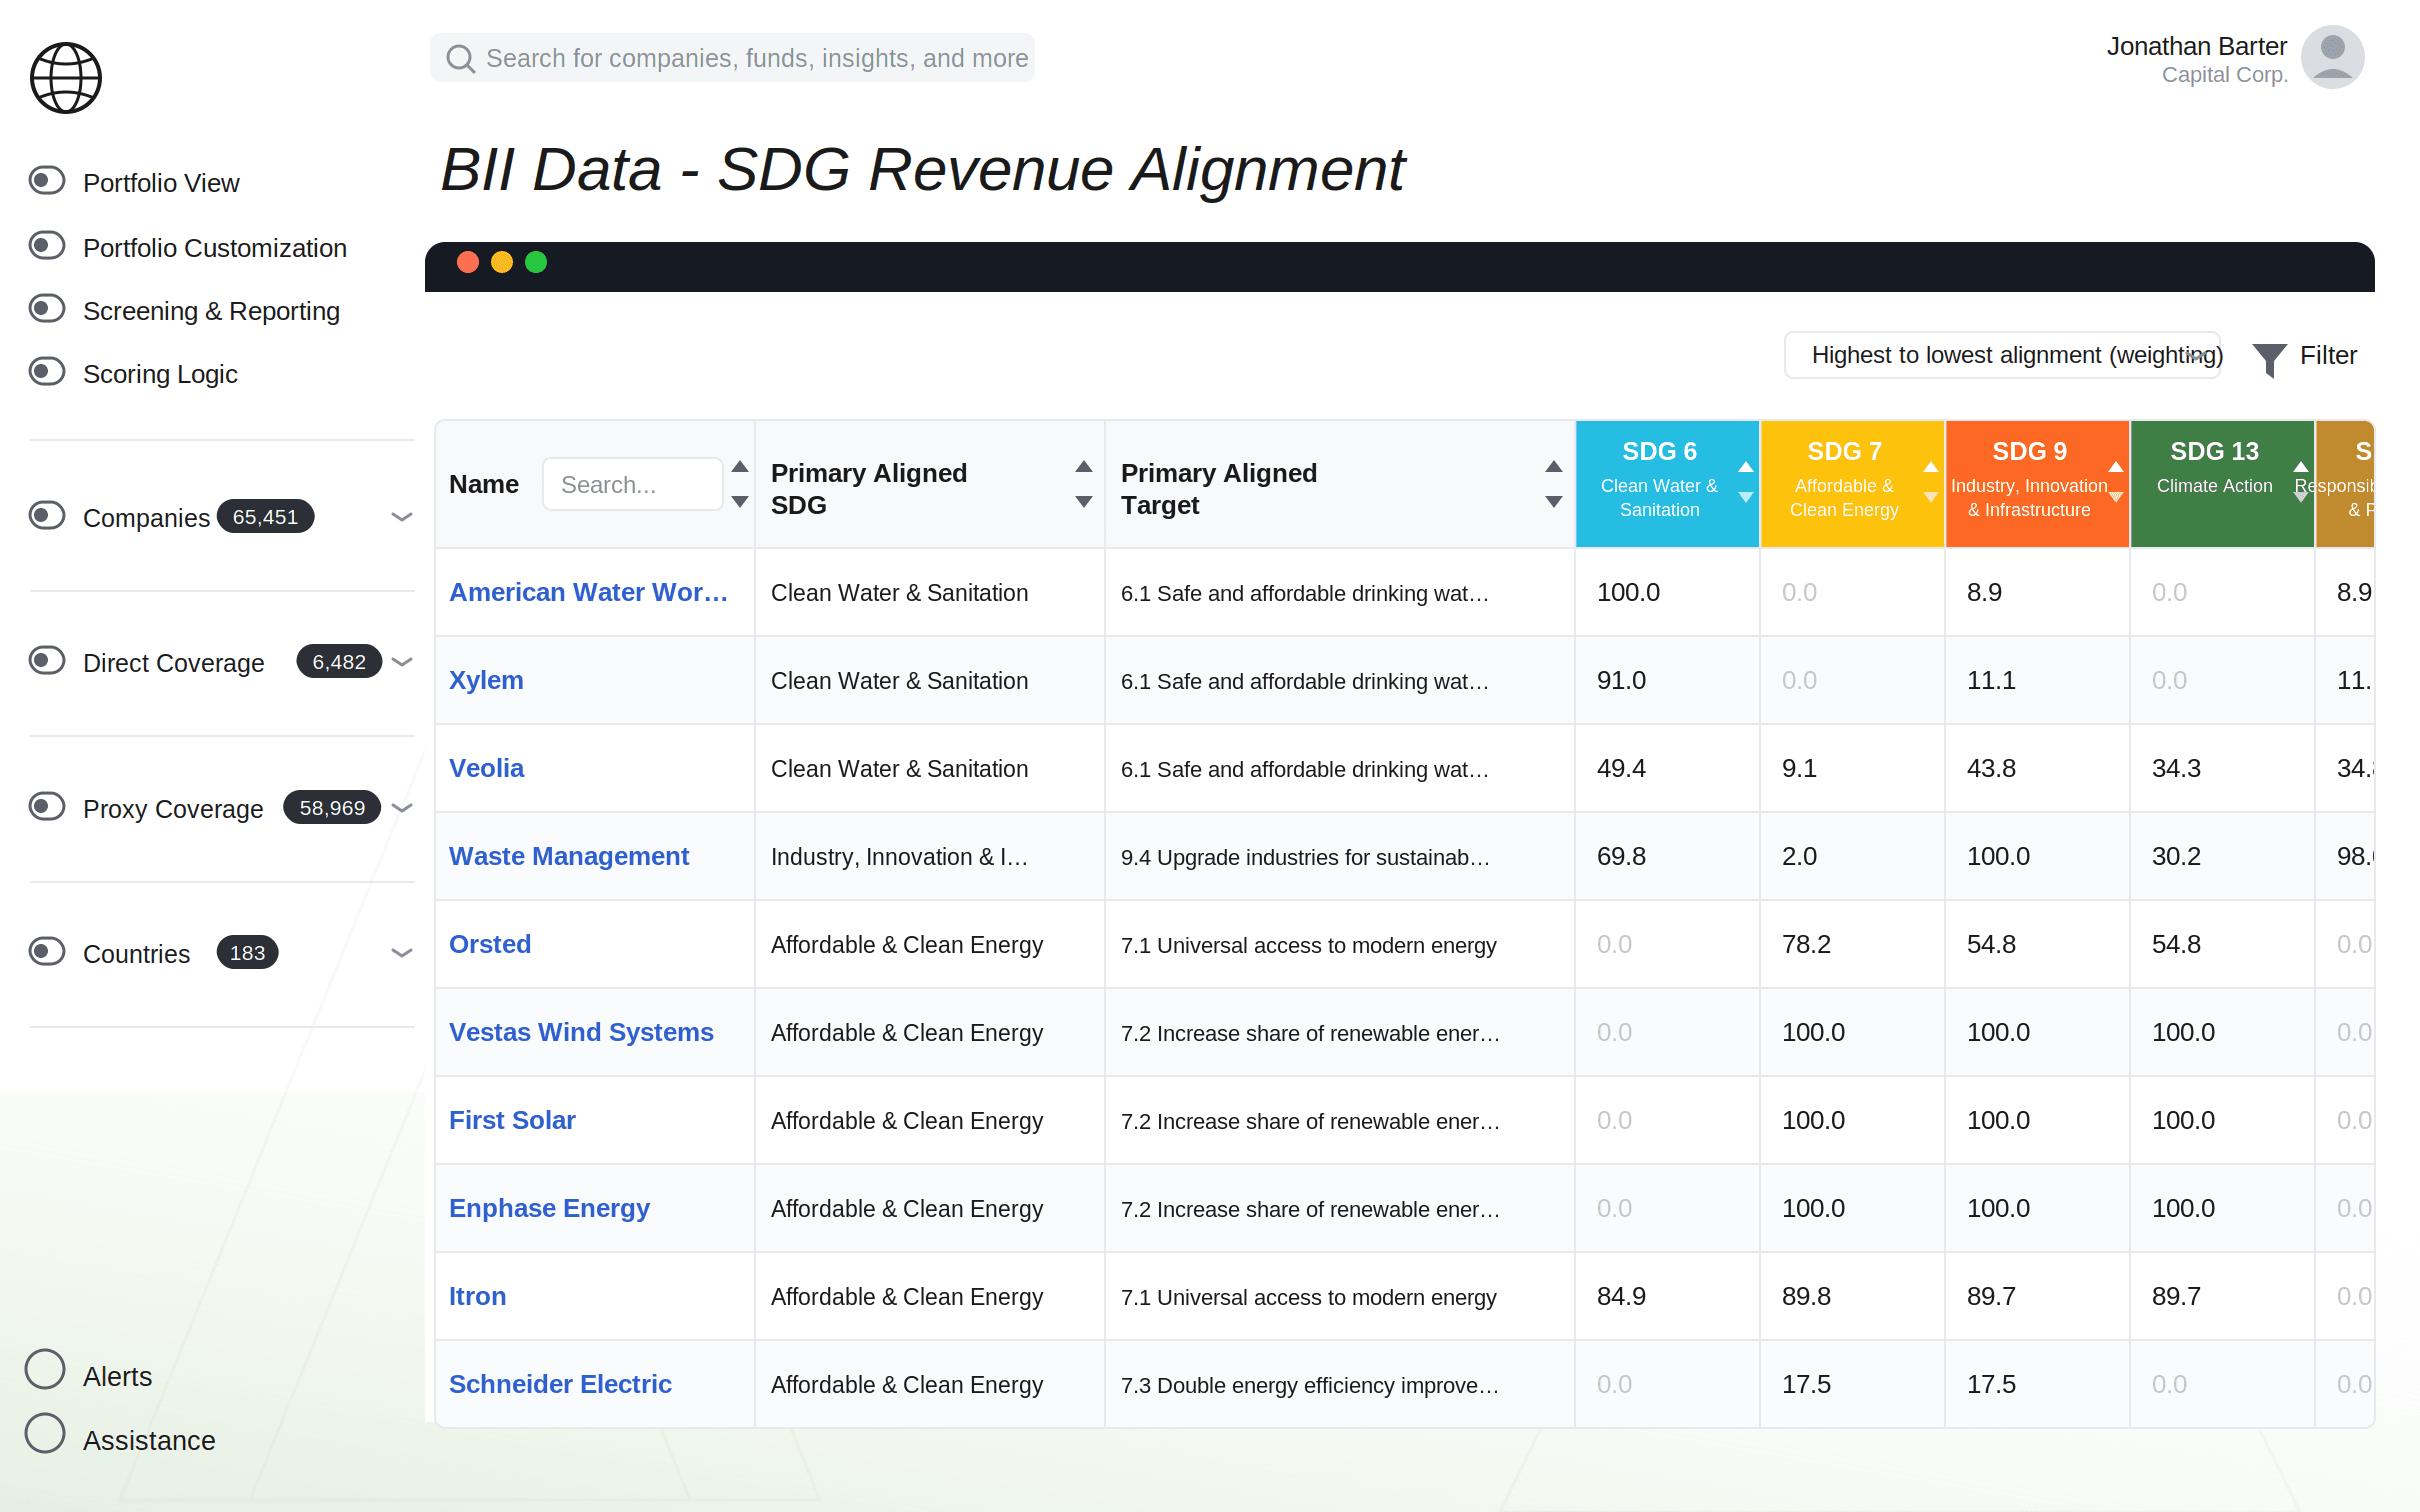Open the Xylem company link
Viewport: 2420px width, 1512px height.
(x=486, y=680)
